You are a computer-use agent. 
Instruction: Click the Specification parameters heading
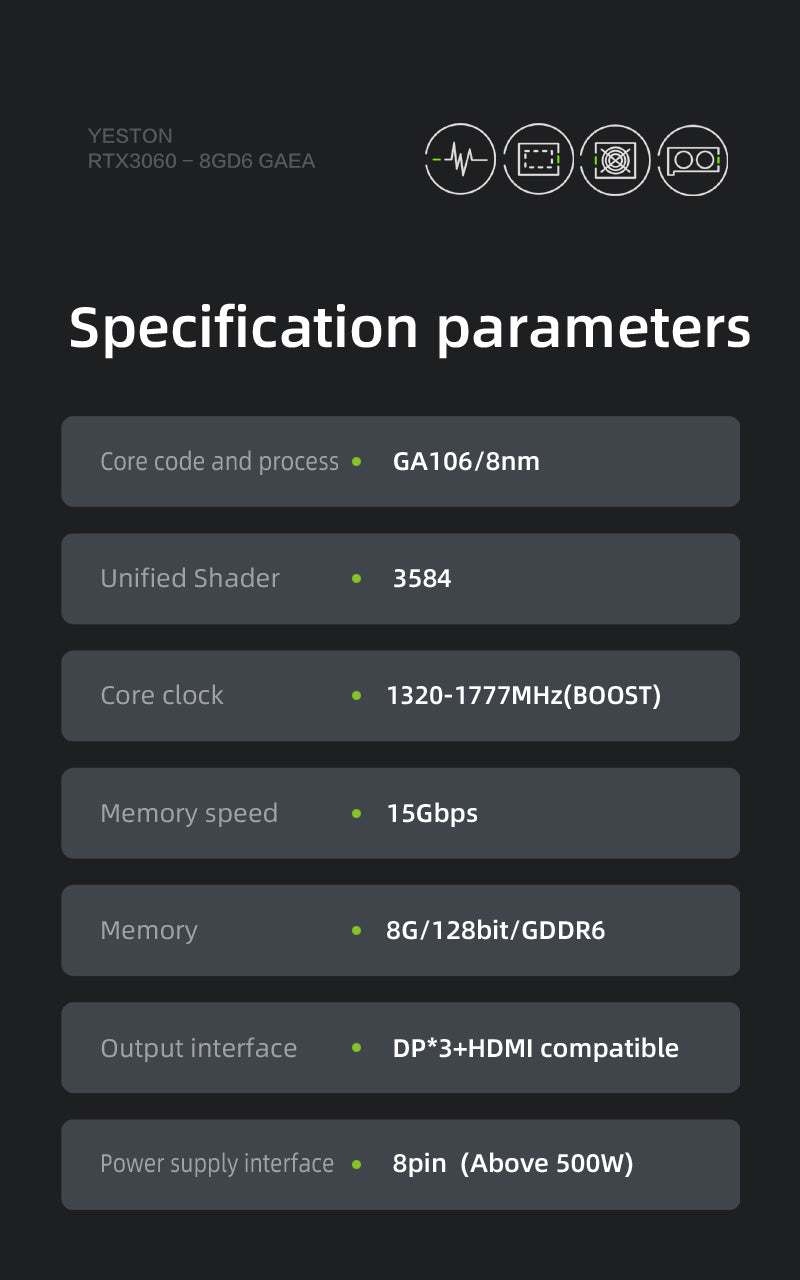click(x=409, y=328)
